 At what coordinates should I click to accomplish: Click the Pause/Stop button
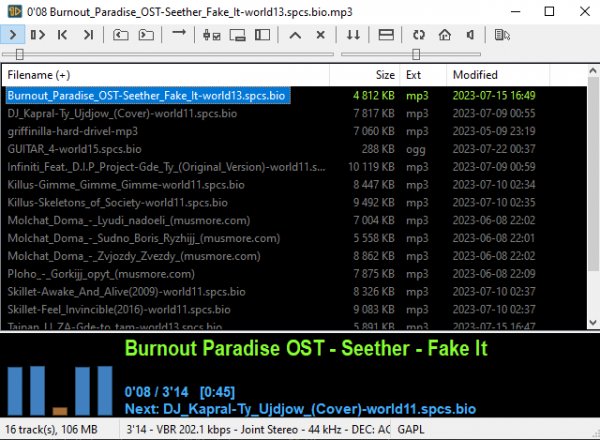point(38,35)
